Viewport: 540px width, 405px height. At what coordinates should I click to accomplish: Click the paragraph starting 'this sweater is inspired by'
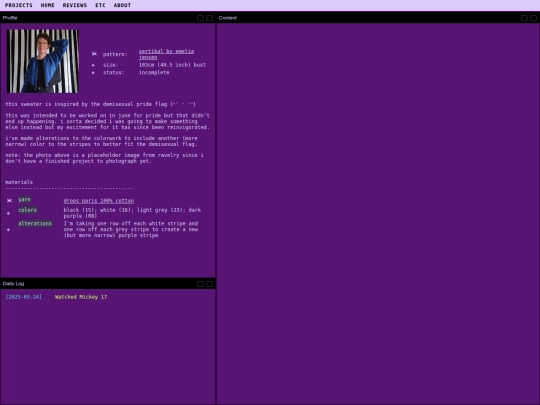point(101,104)
